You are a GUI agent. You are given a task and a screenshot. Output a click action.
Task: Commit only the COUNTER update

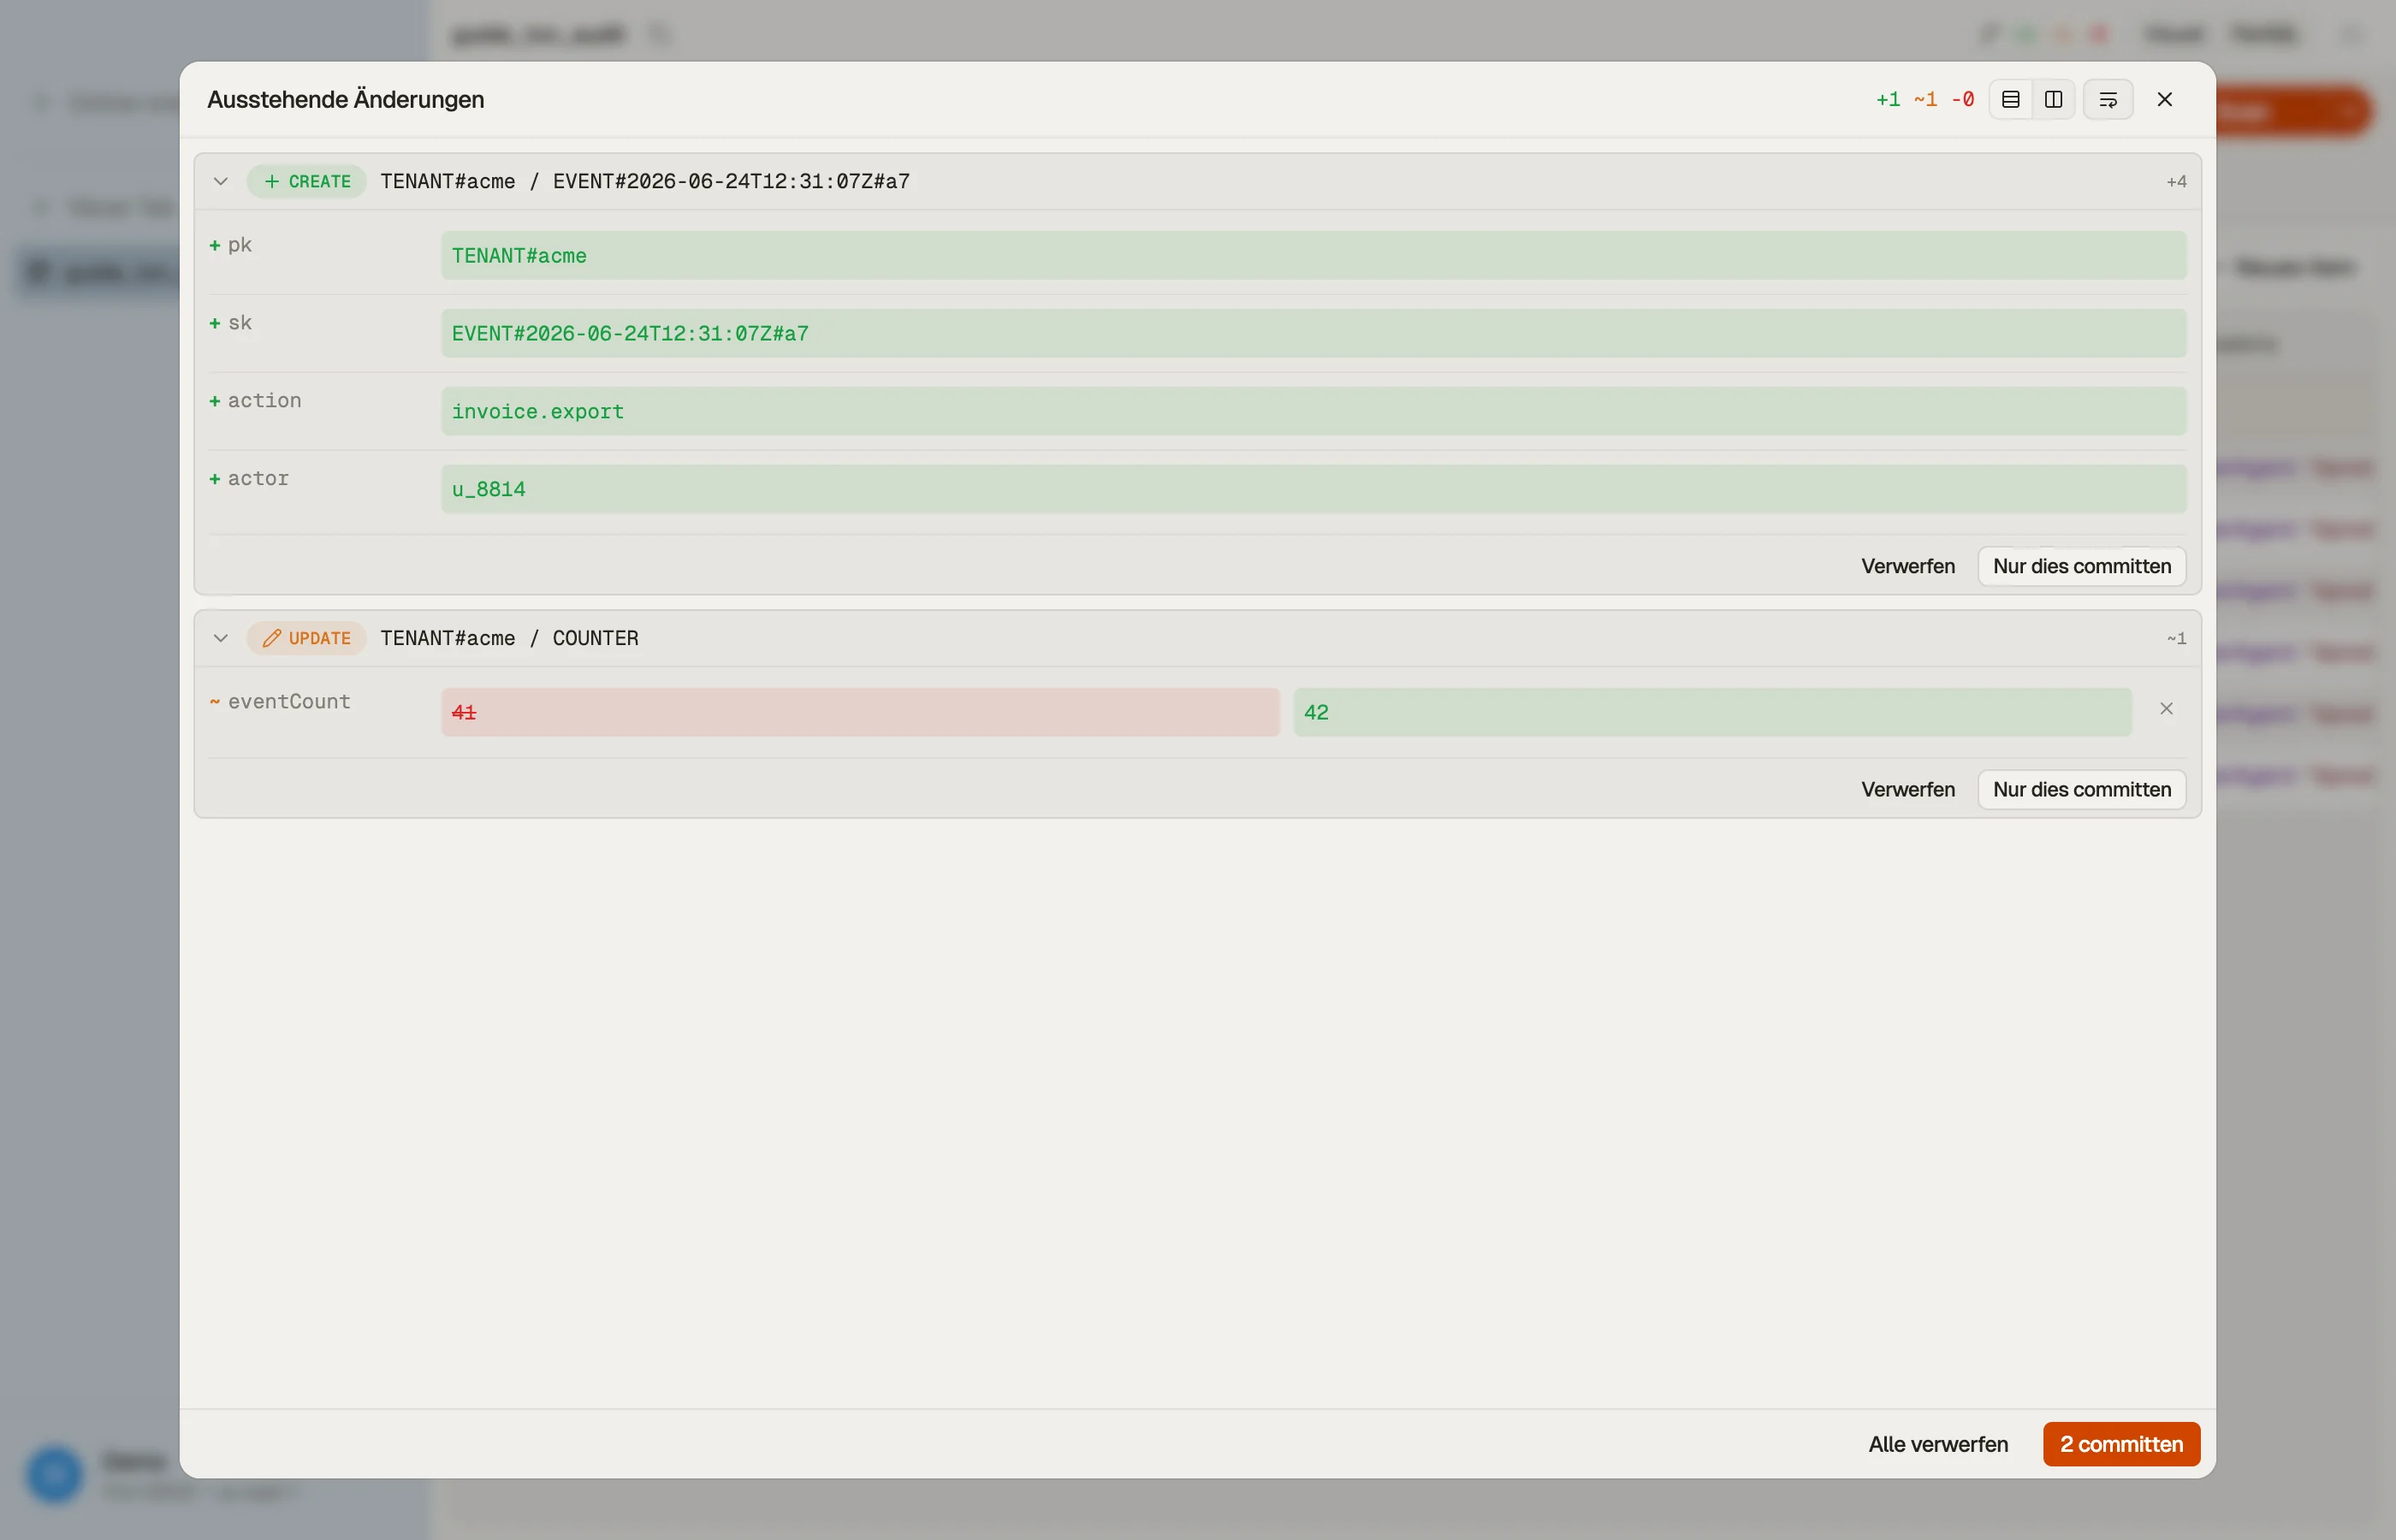[x=2082, y=789]
